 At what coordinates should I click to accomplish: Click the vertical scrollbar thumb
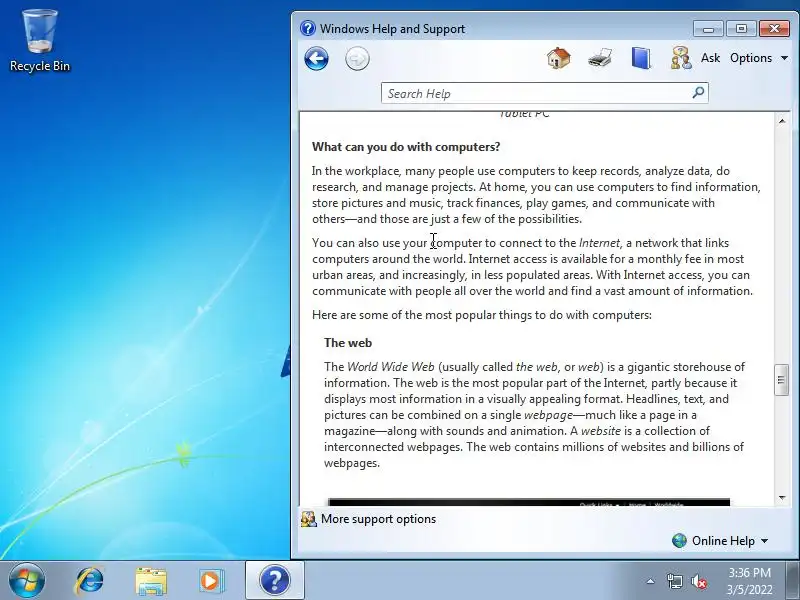click(x=782, y=380)
